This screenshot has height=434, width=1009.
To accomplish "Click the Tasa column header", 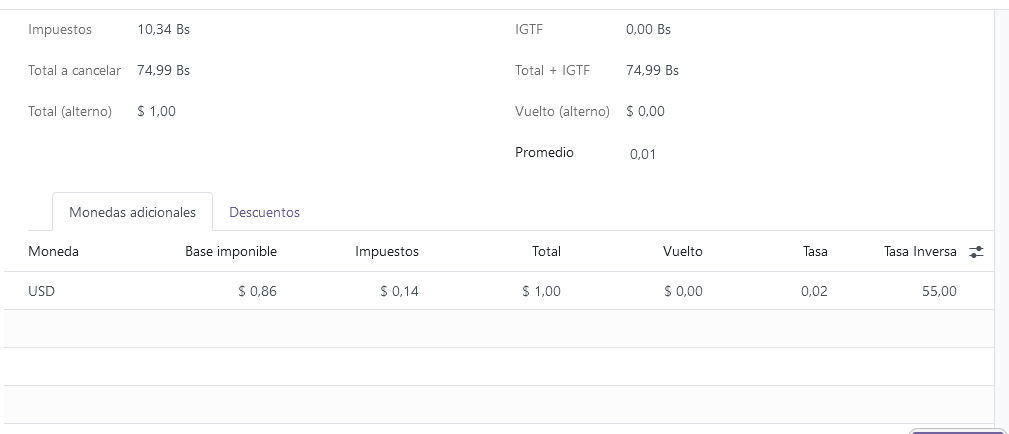I will [815, 252].
